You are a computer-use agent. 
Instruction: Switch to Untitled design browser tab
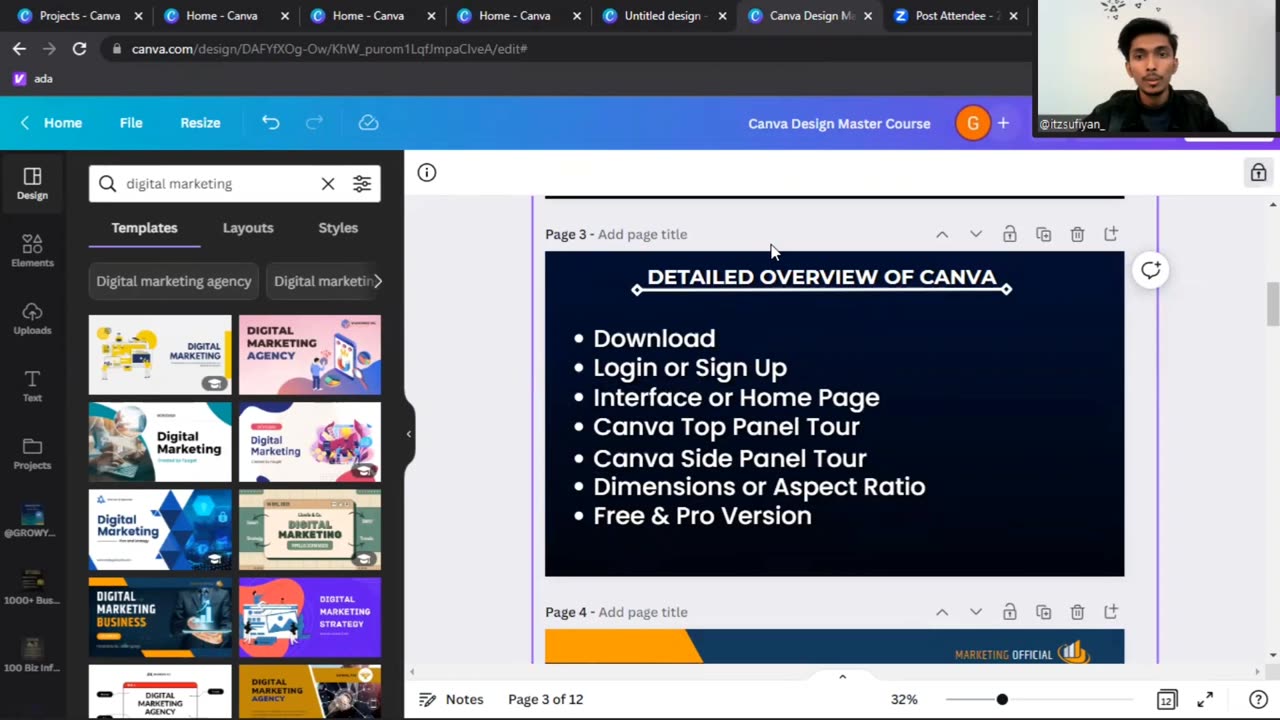click(663, 16)
